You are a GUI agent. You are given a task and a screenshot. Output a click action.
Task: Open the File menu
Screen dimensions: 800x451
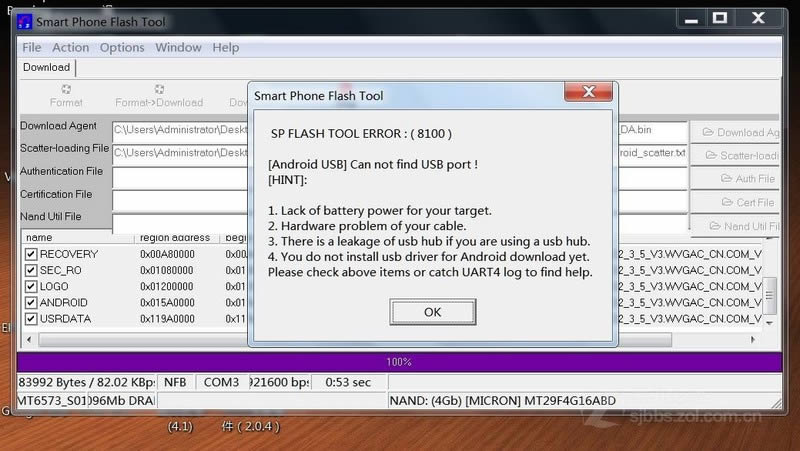[32, 47]
